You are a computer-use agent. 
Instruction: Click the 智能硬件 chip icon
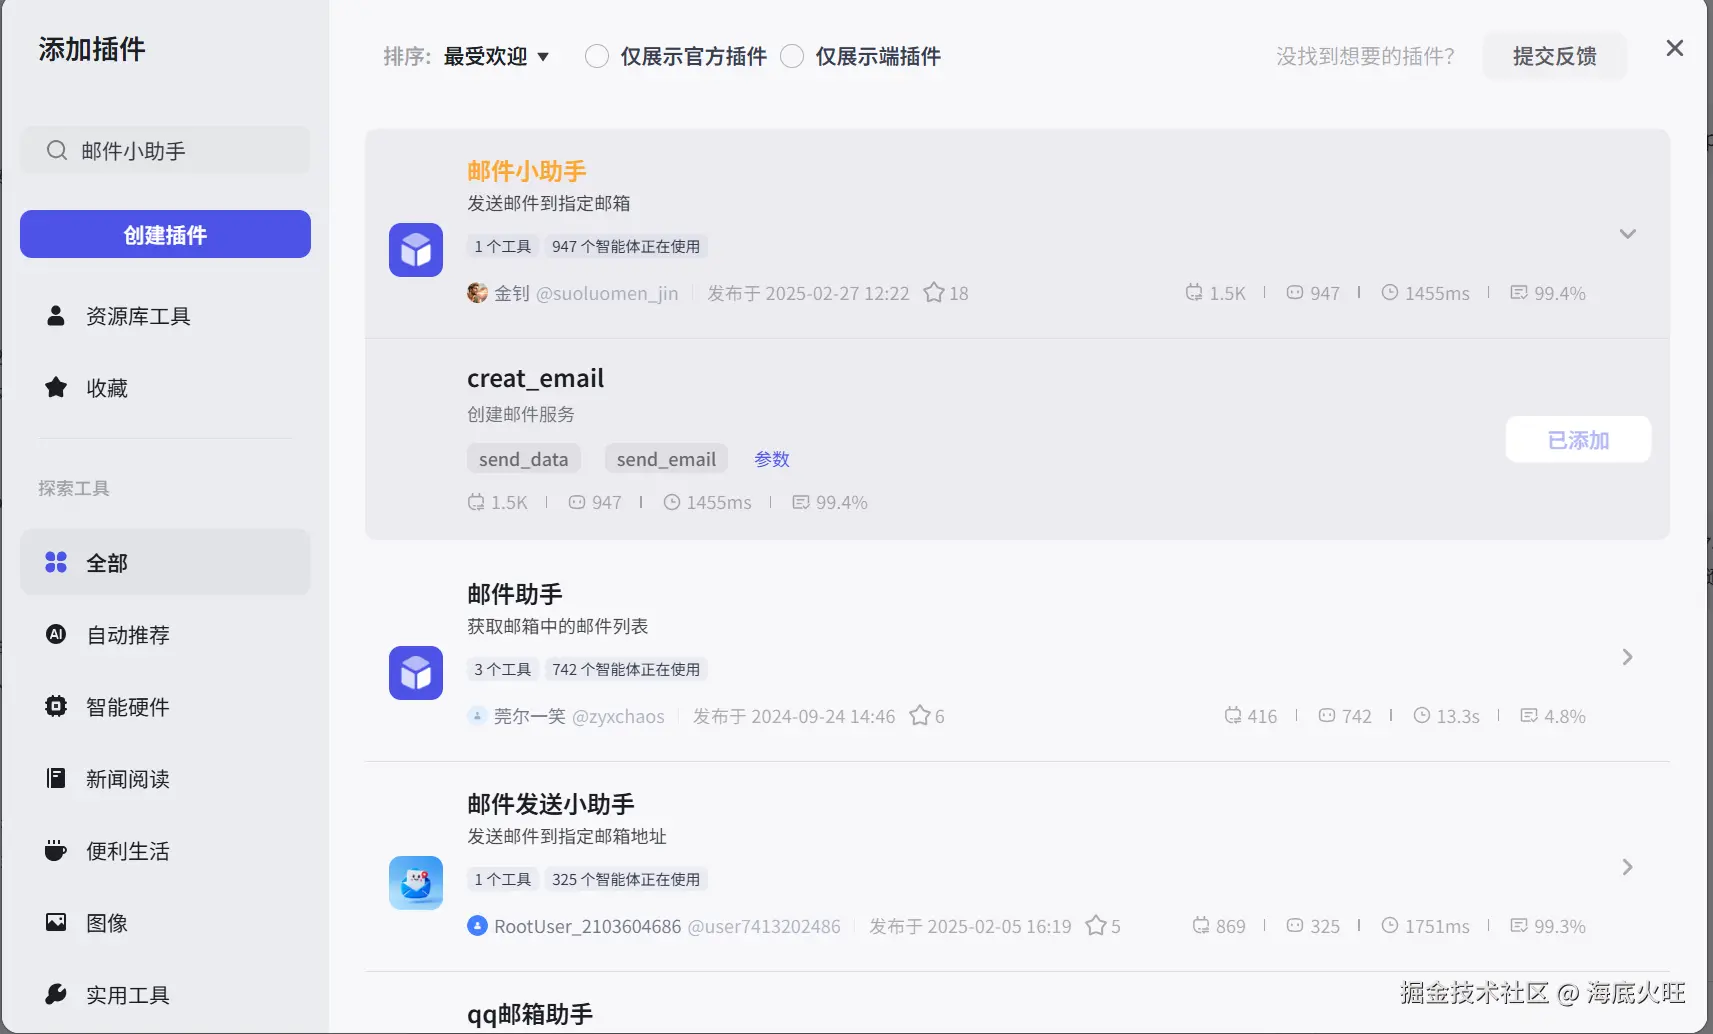pyautogui.click(x=56, y=706)
